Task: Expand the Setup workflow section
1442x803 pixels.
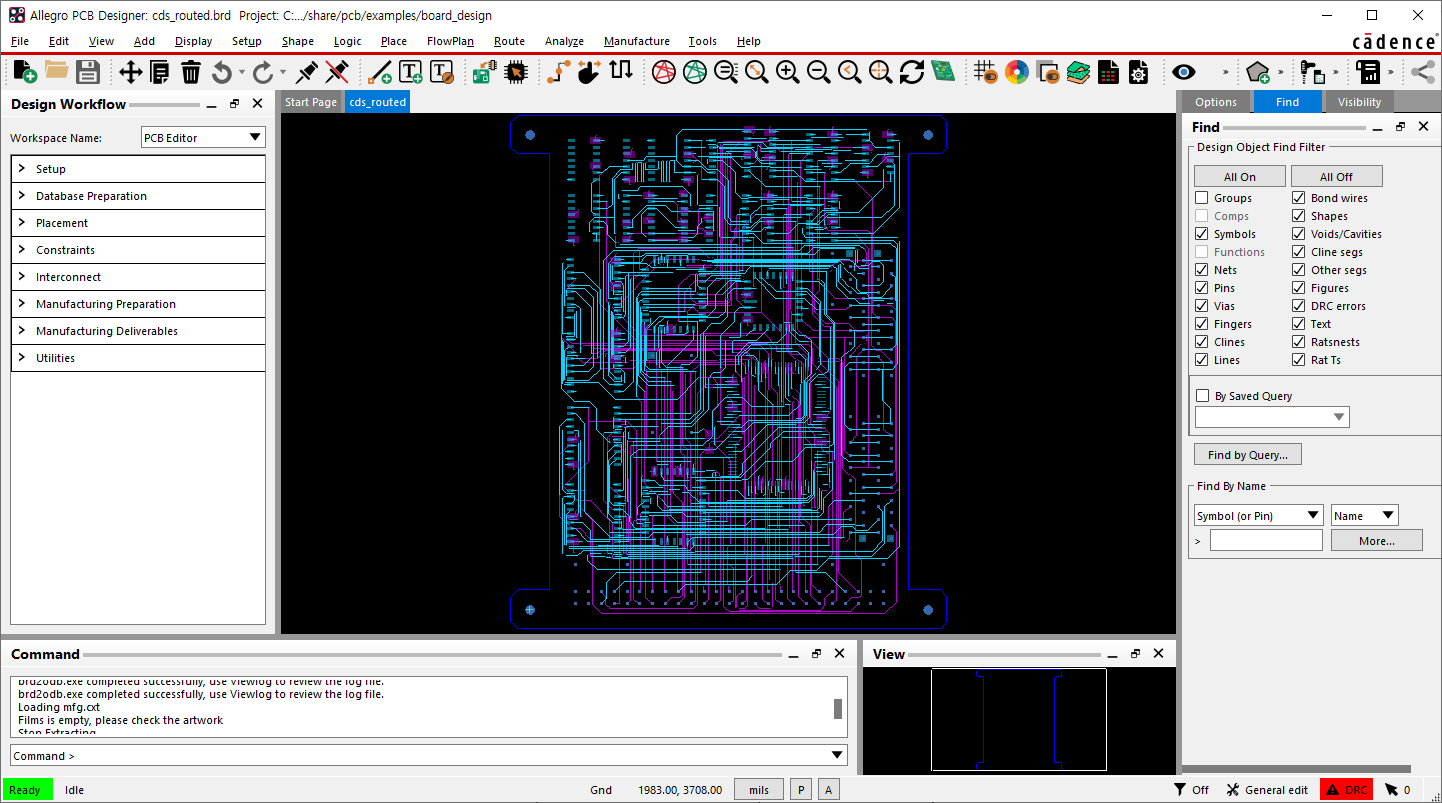Action: pos(138,169)
